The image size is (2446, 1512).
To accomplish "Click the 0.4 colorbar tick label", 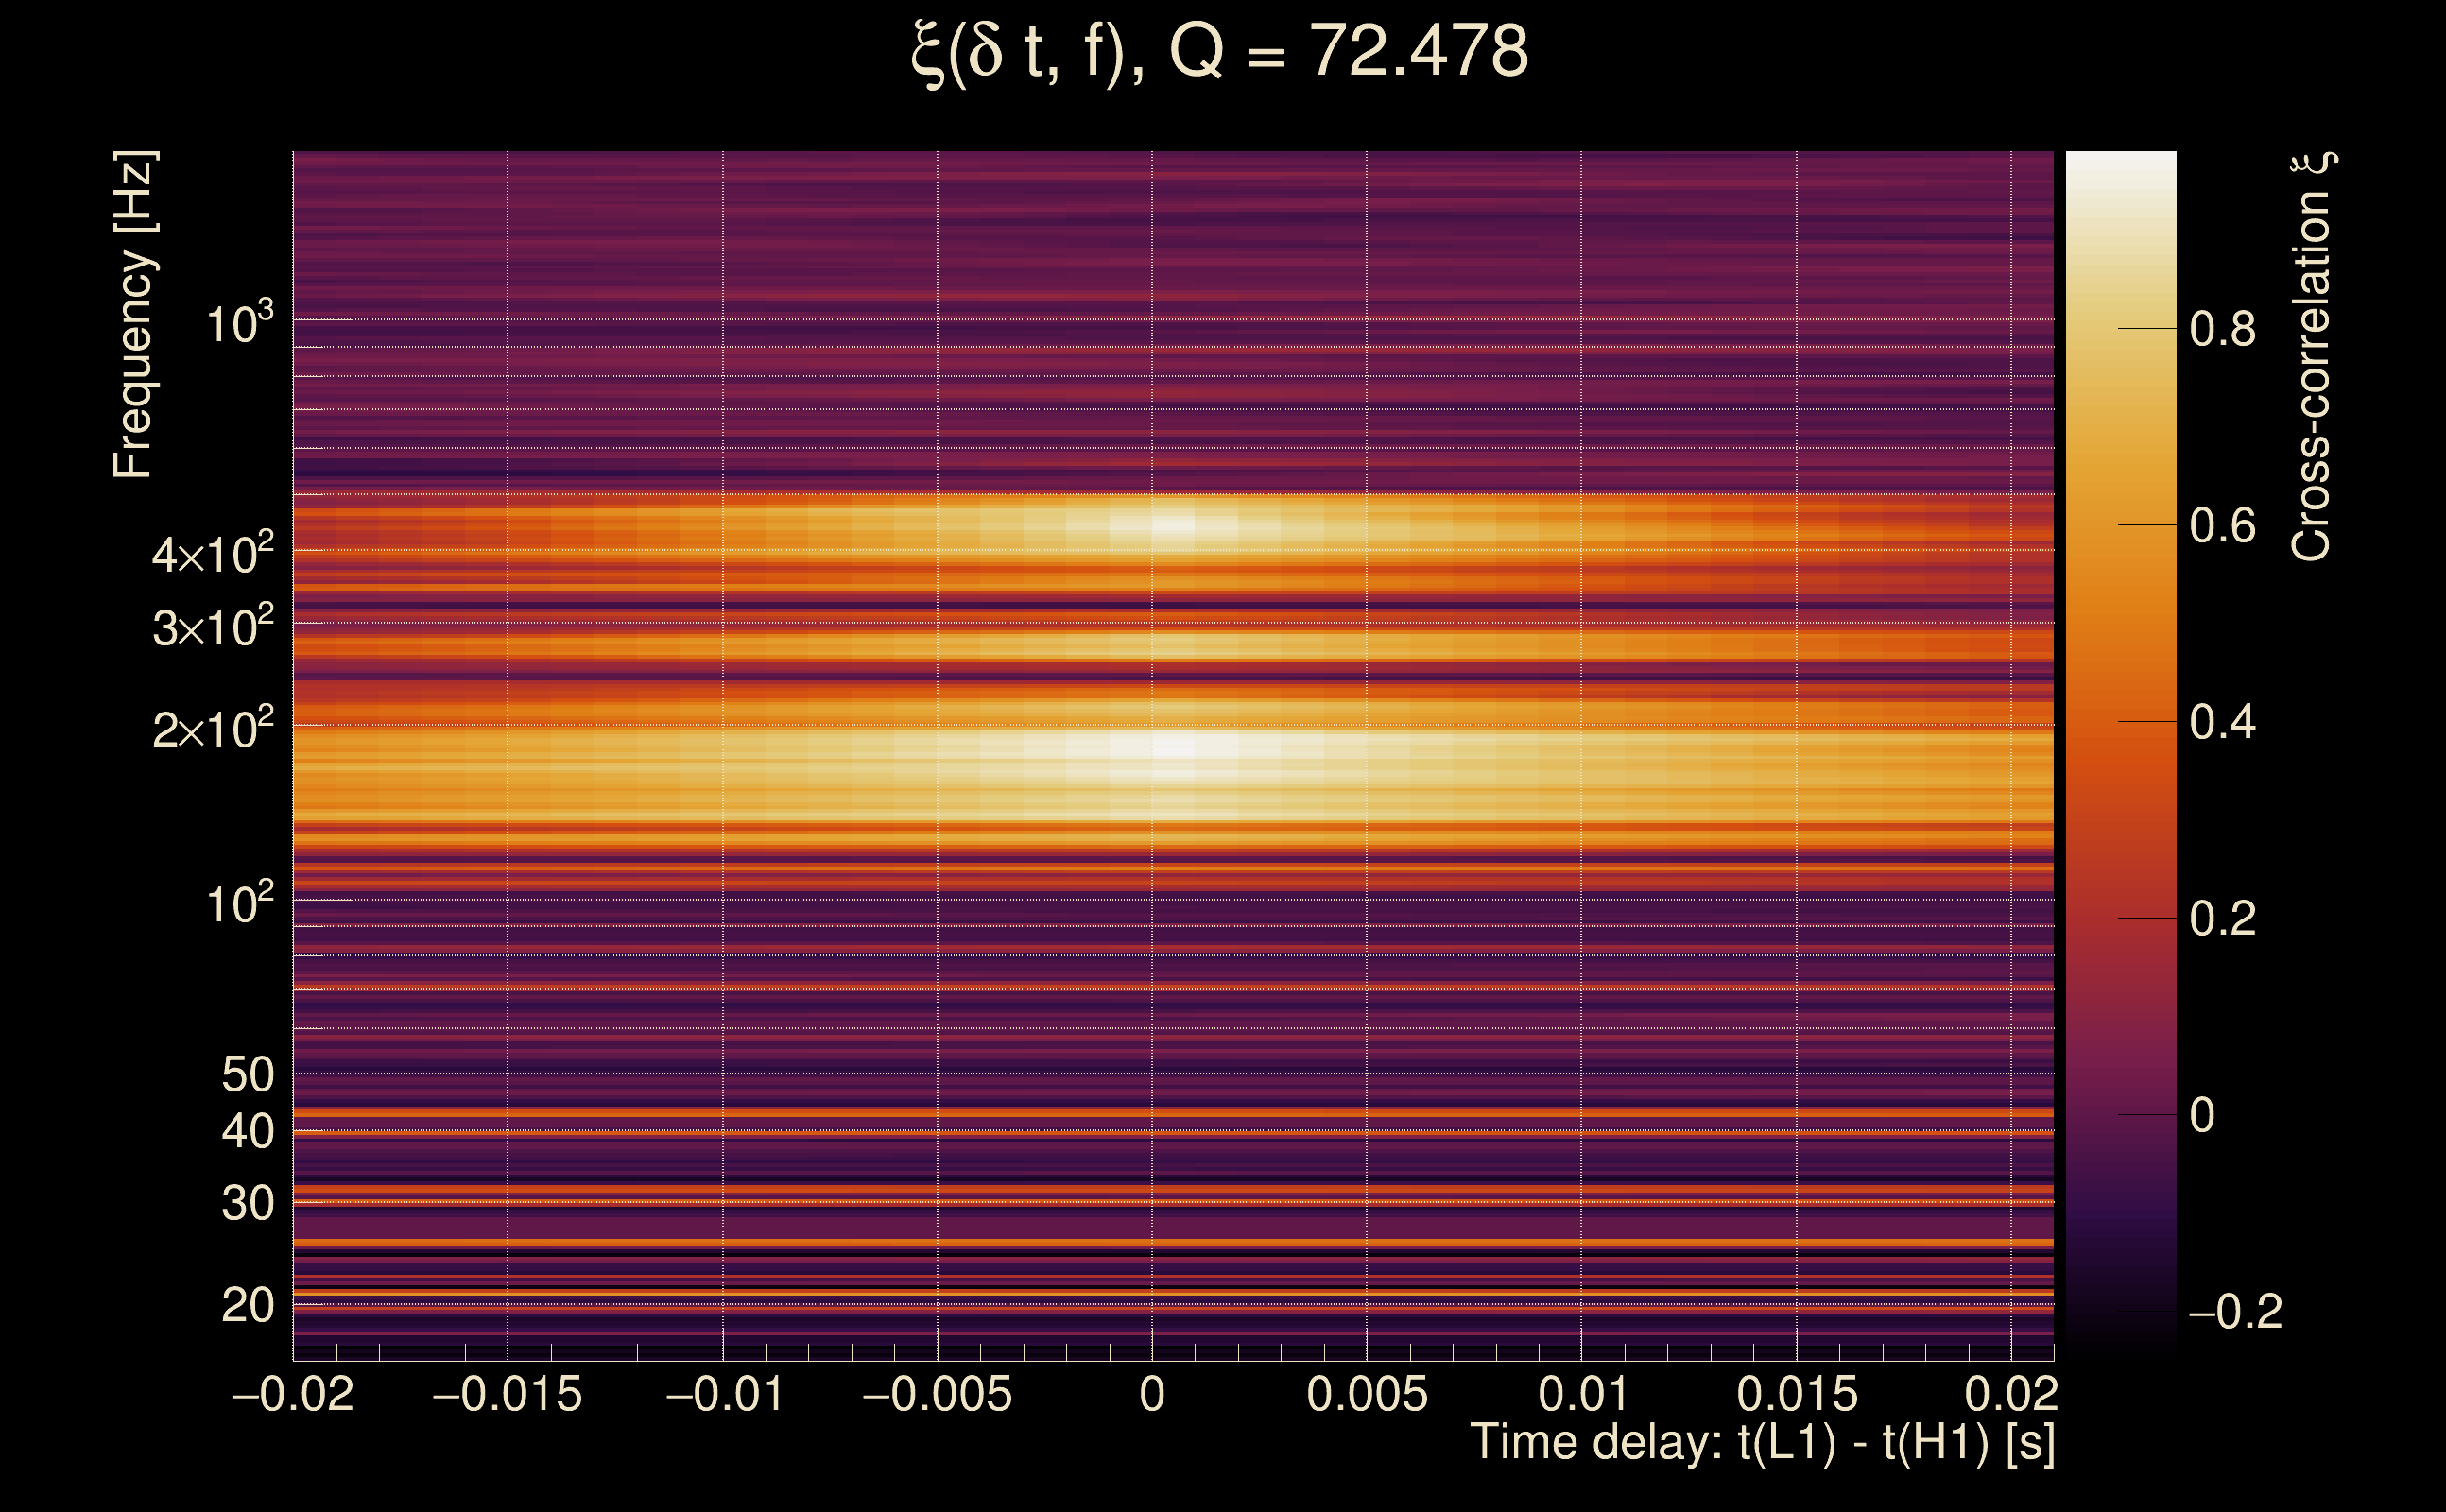I will tap(2222, 722).
